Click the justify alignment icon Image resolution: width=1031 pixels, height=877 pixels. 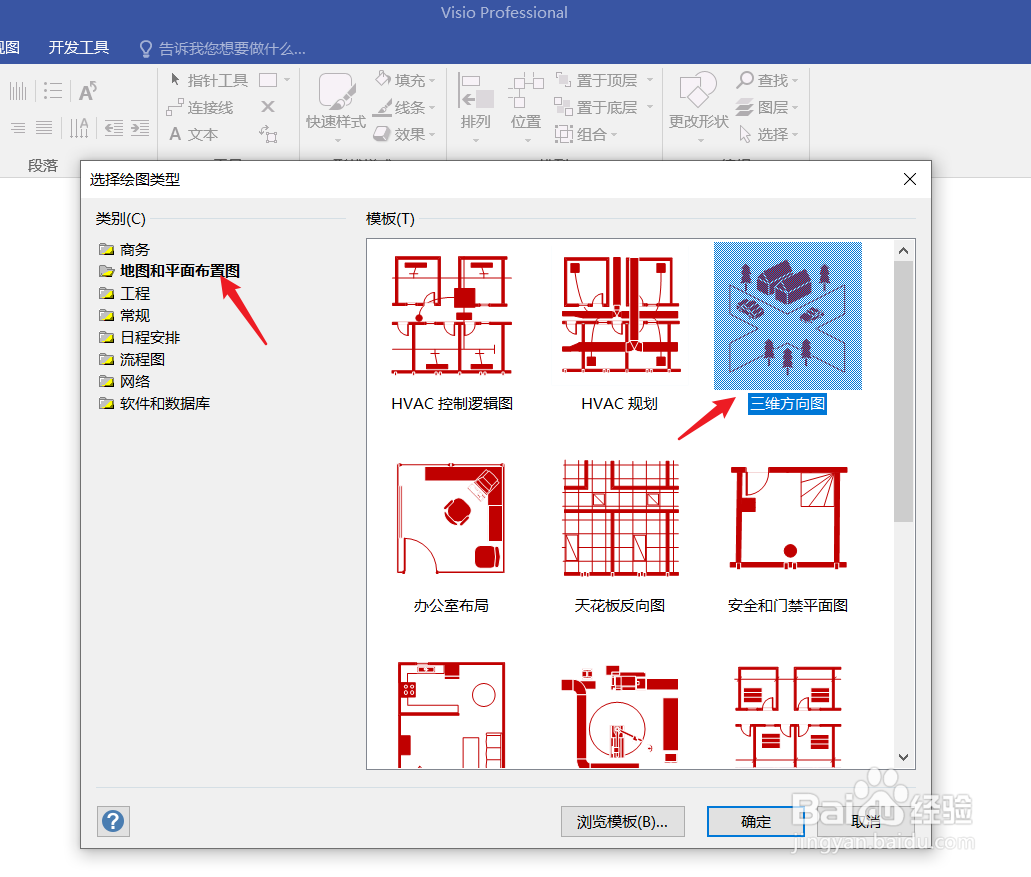point(44,128)
